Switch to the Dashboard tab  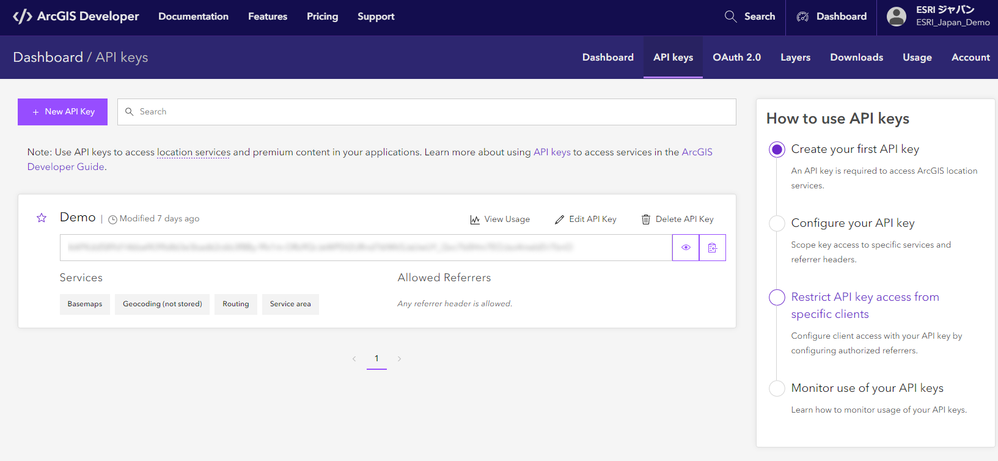[x=608, y=57]
